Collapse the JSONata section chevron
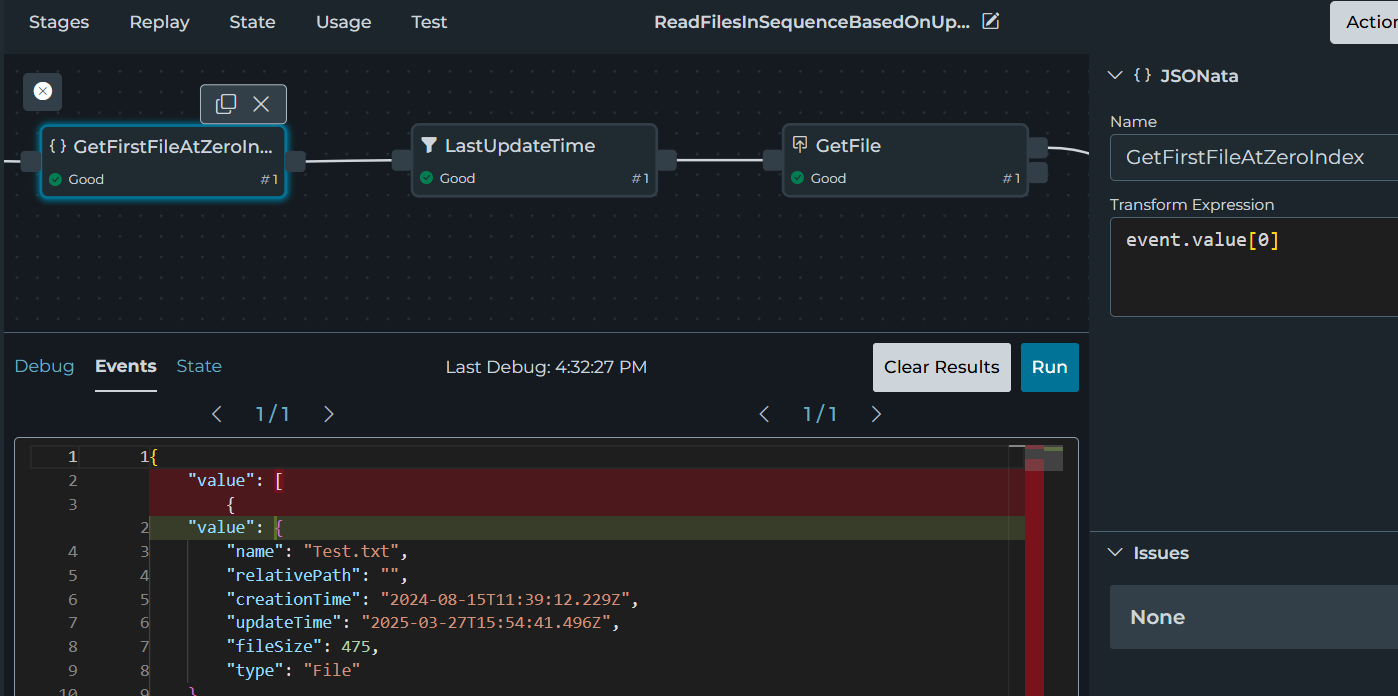The width and height of the screenshot is (1398, 696). (1116, 76)
